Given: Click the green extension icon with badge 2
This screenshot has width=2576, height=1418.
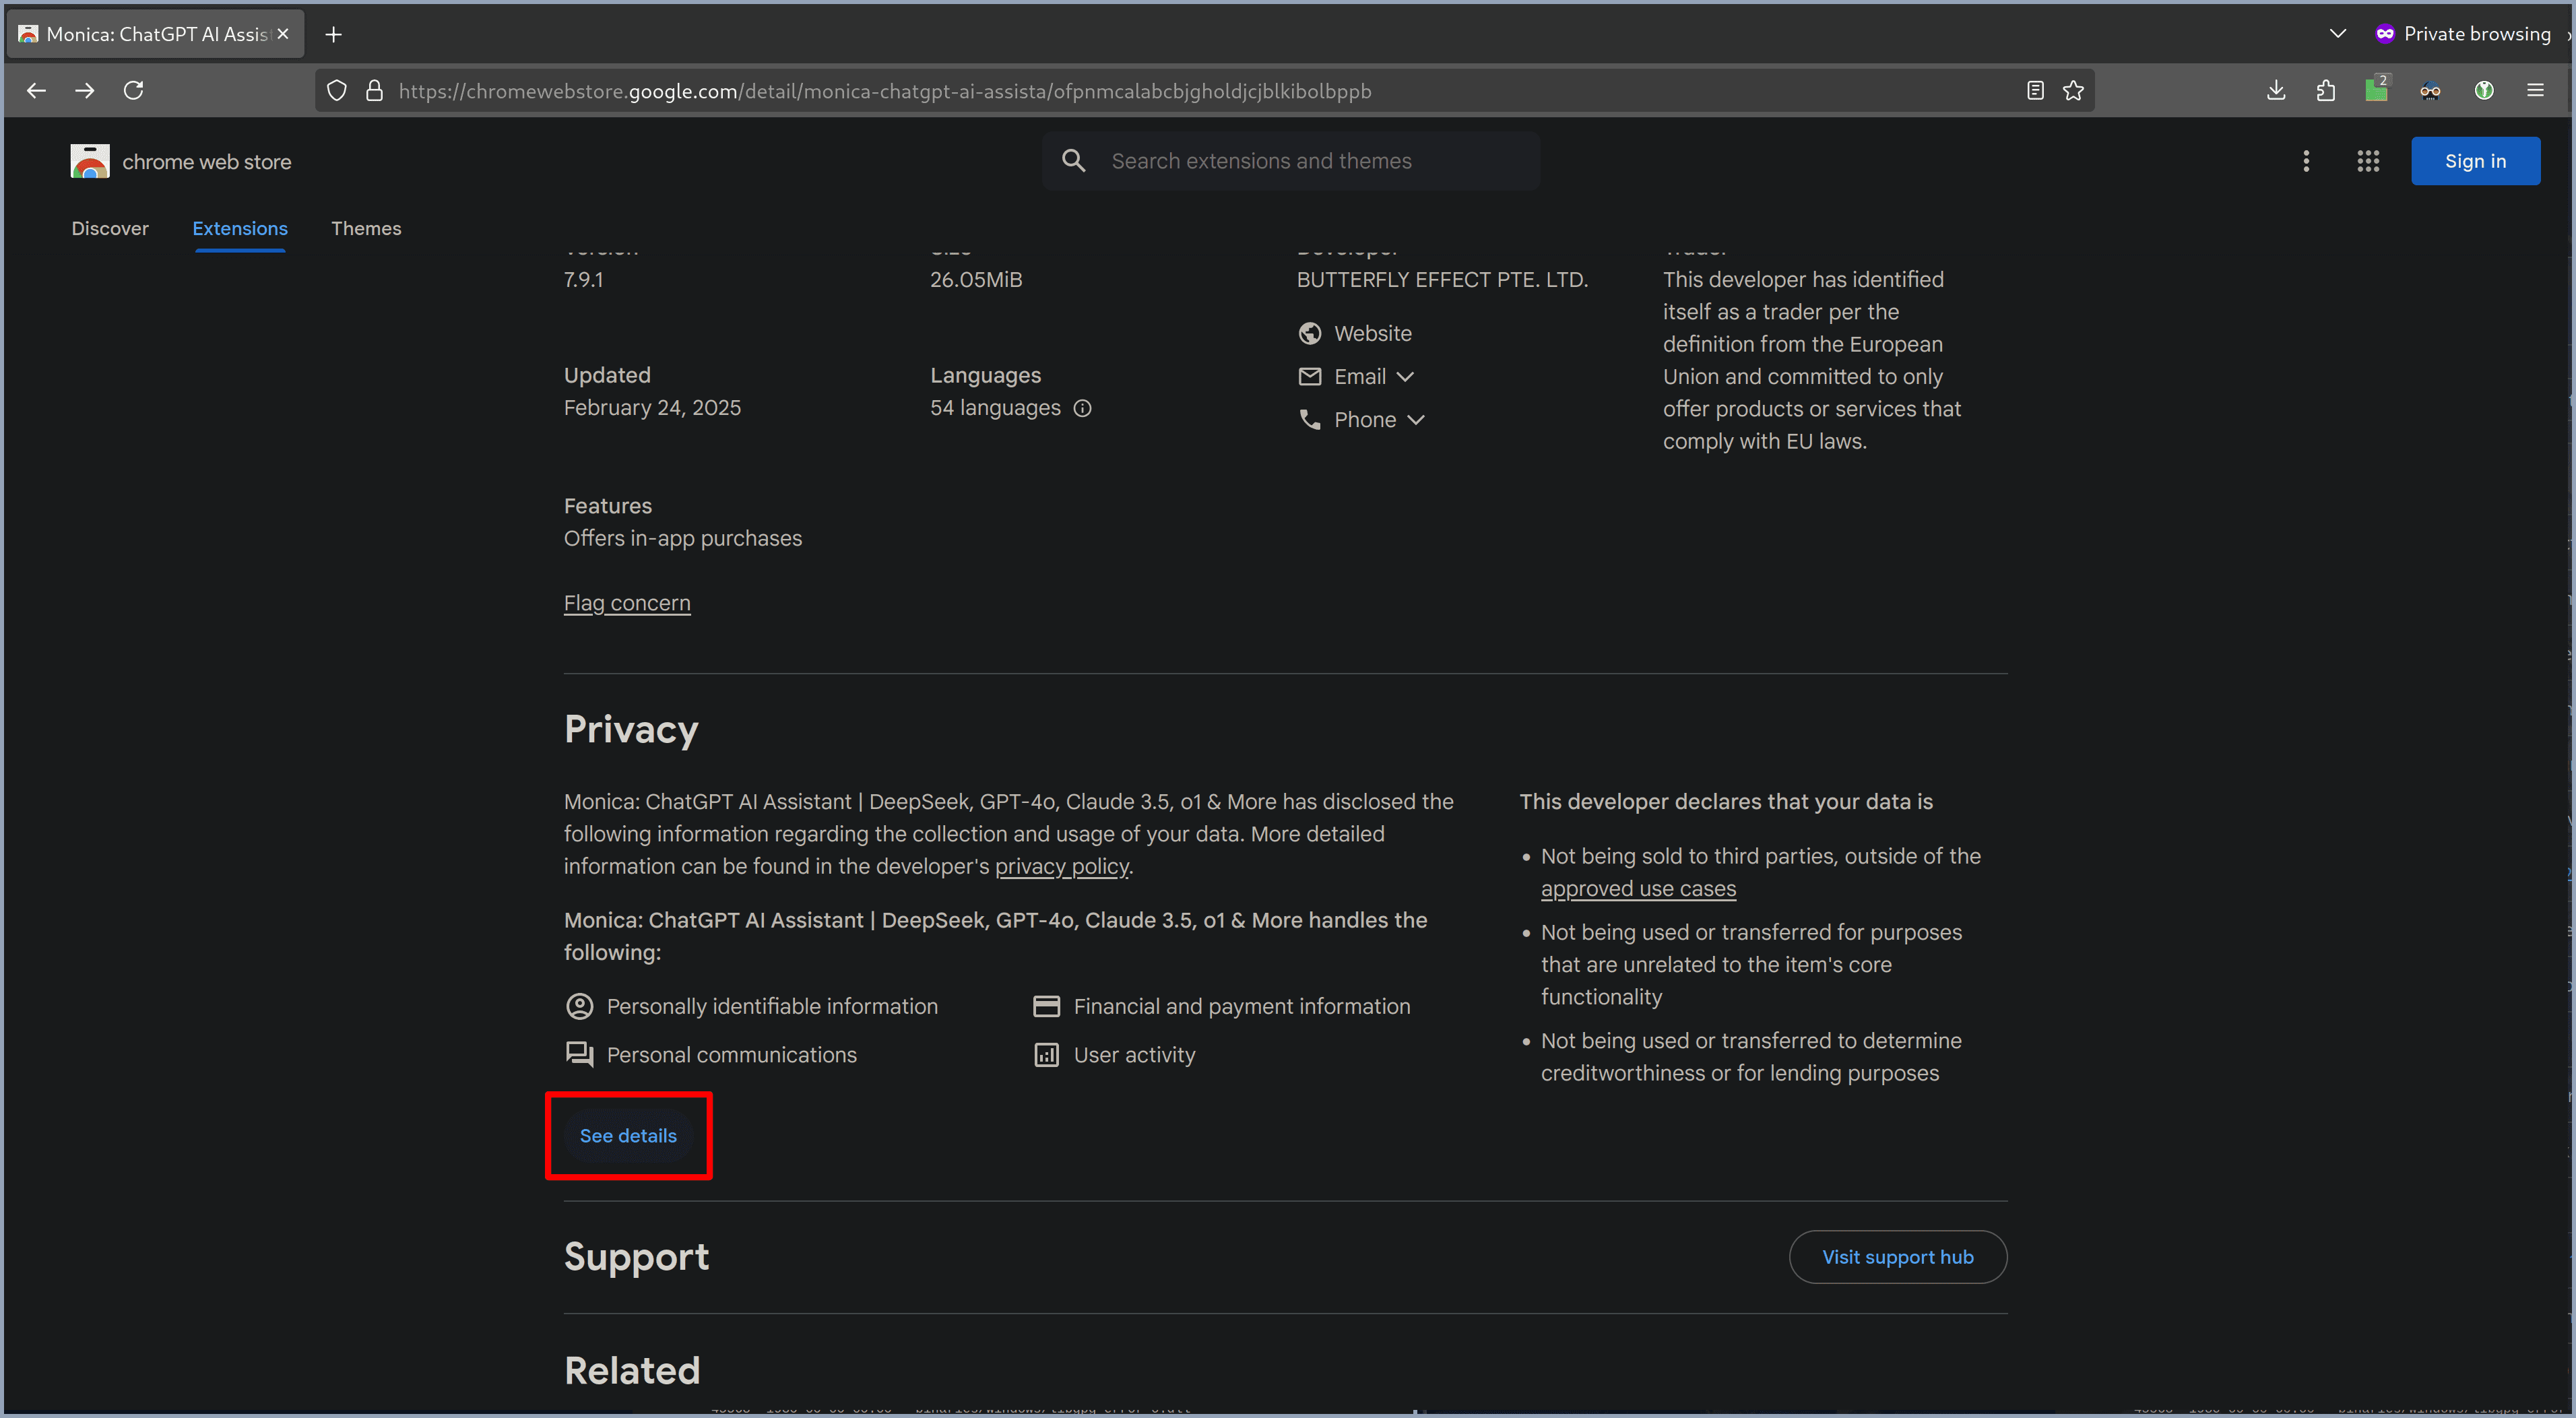Looking at the screenshot, I should click(x=2377, y=90).
